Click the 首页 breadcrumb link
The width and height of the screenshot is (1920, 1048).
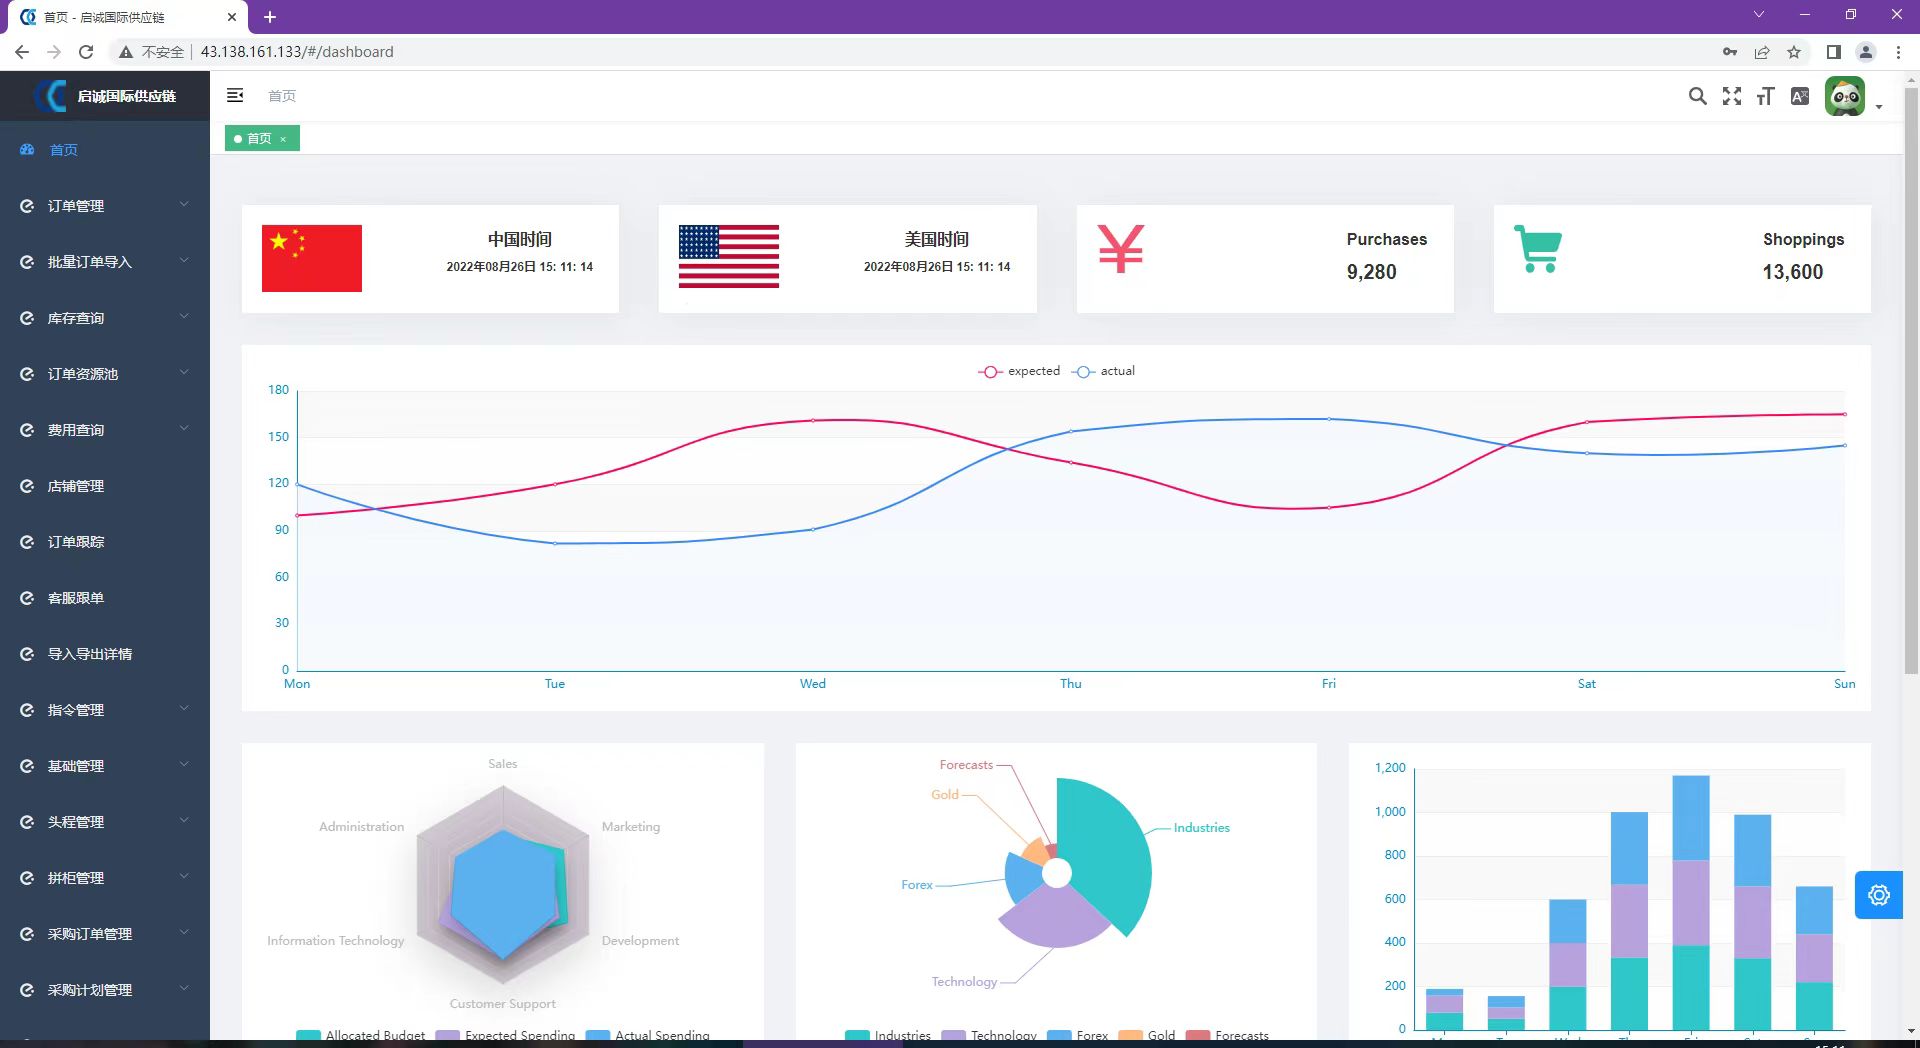282,96
